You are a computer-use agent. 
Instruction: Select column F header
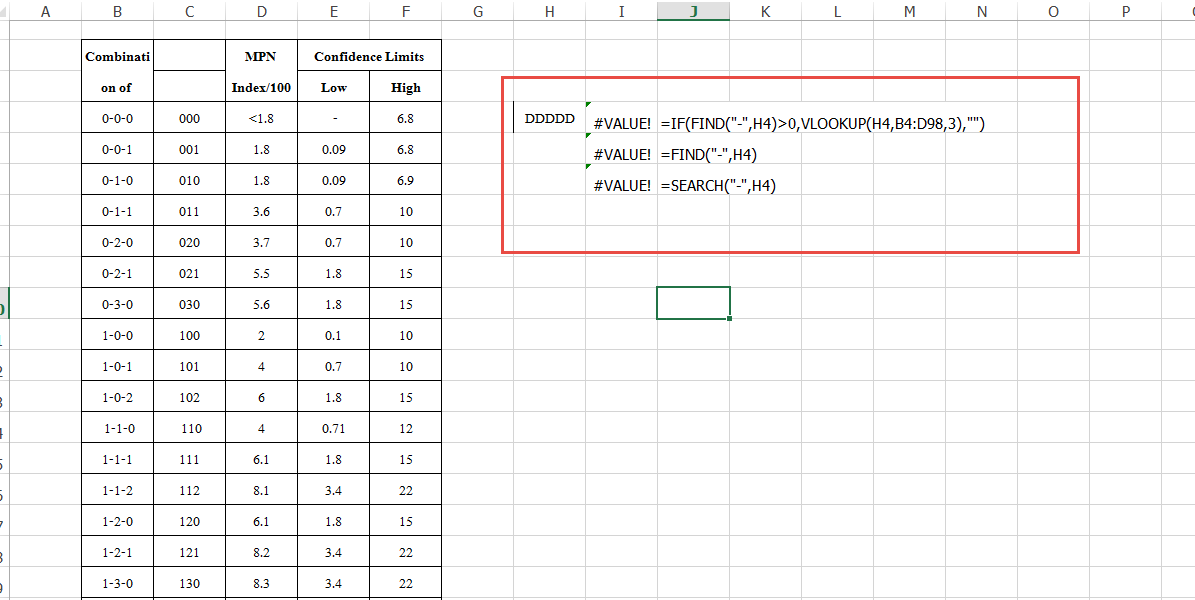tap(405, 10)
